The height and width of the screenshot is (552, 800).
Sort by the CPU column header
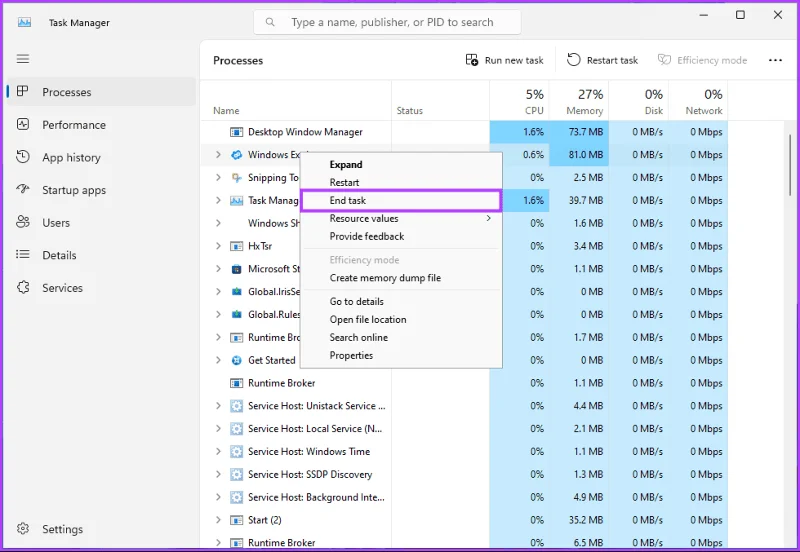(x=519, y=101)
